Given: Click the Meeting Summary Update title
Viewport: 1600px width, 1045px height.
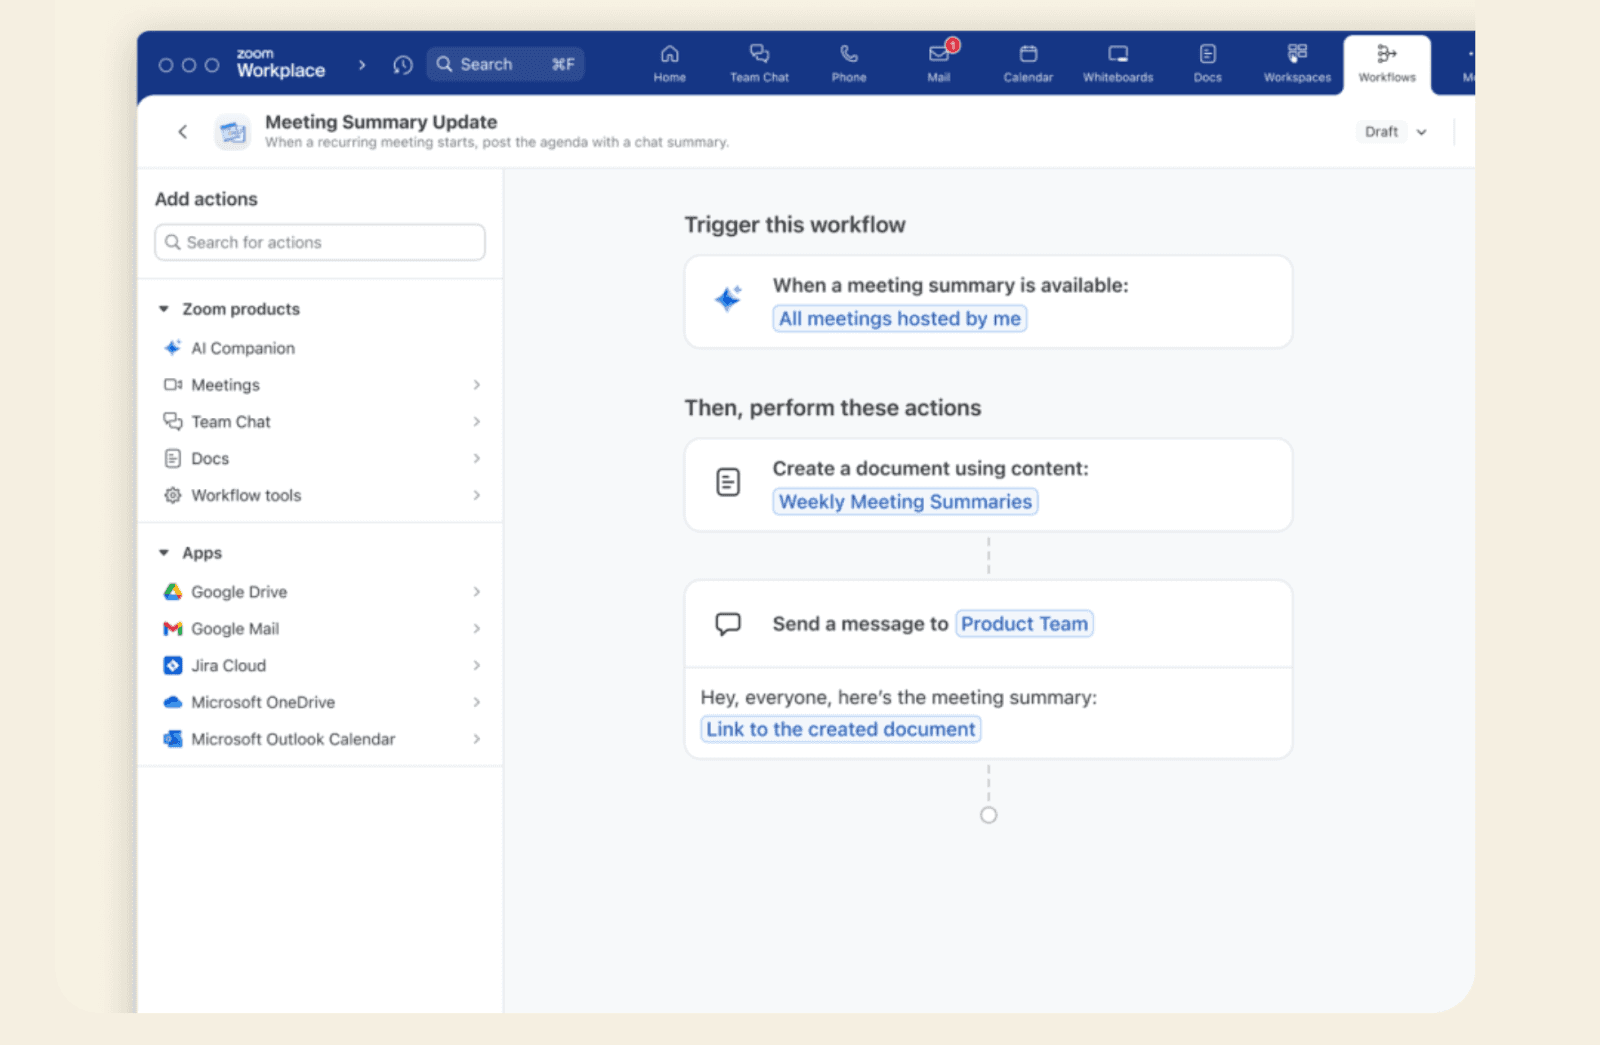Looking at the screenshot, I should point(381,122).
